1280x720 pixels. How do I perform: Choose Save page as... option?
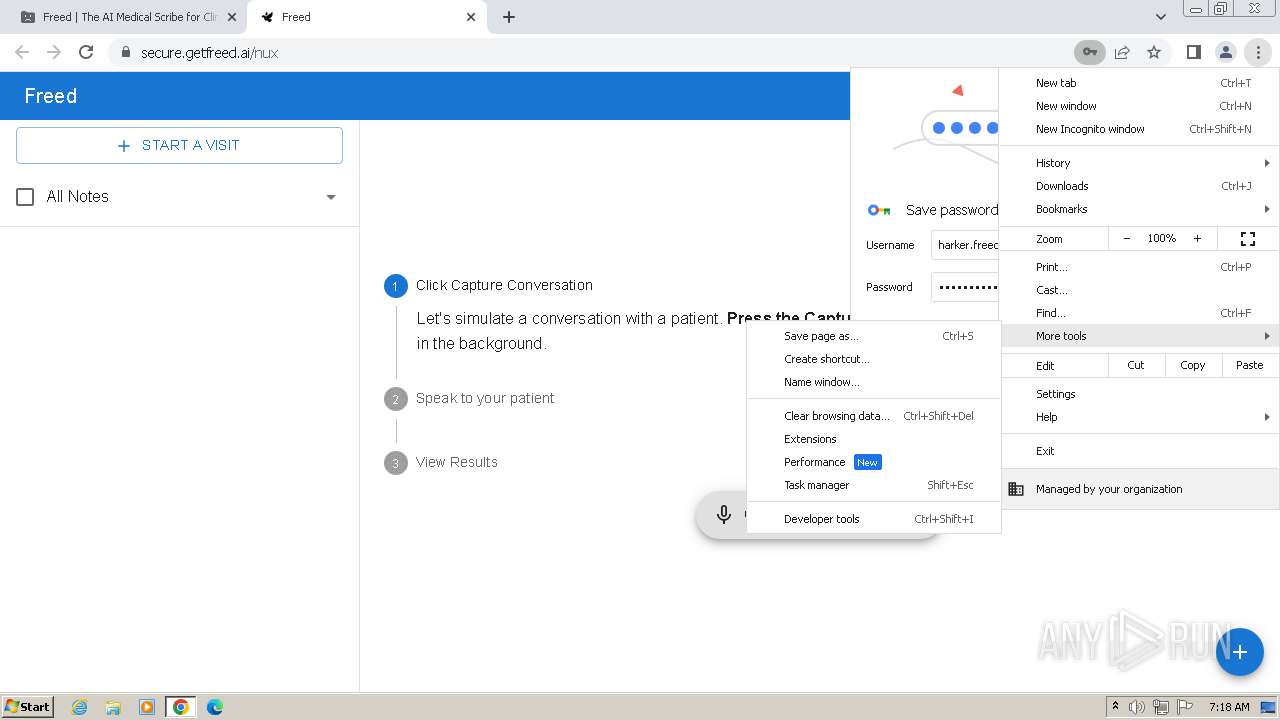coord(873,336)
